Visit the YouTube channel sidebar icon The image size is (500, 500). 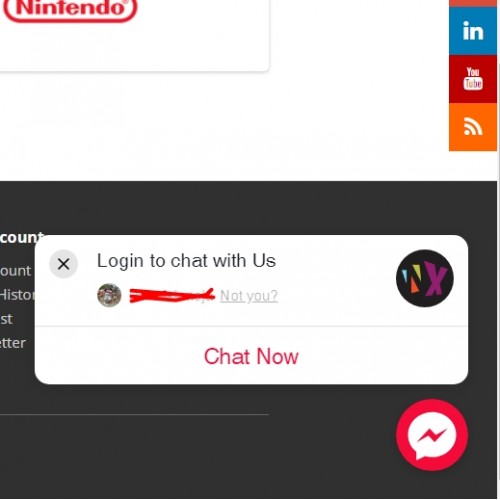pyautogui.click(x=473, y=79)
